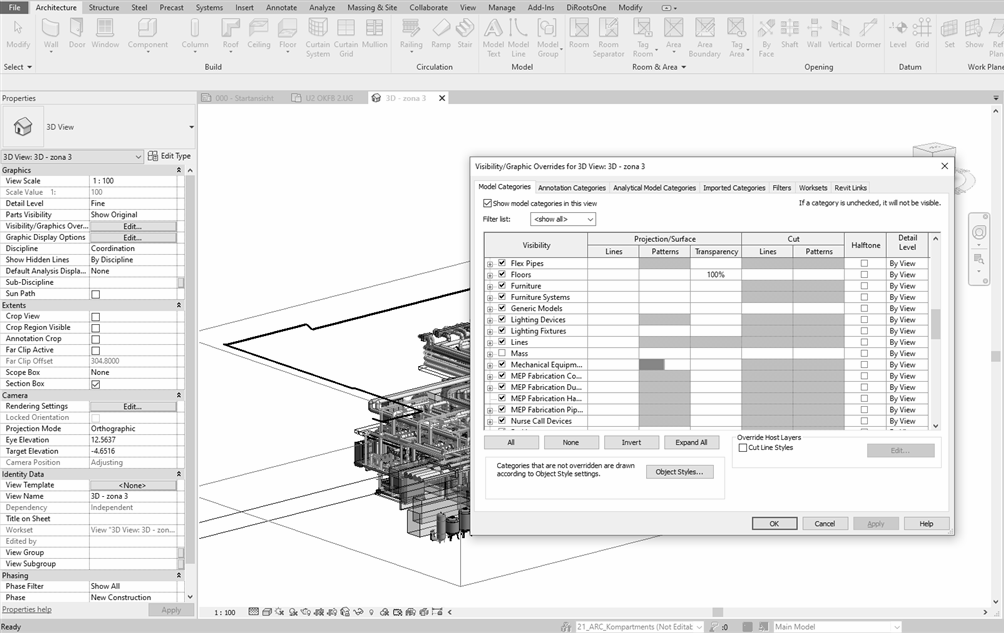Open the Filter list dropdown
Viewport: 1004px width, 633px height.
[x=563, y=219]
